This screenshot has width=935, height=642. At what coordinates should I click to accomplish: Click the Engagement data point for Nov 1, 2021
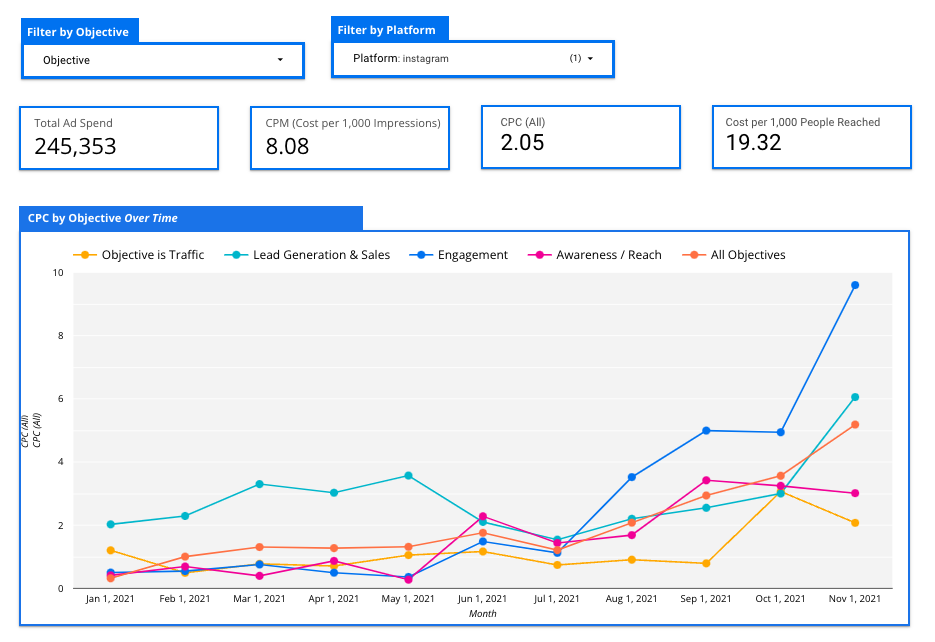point(854,285)
